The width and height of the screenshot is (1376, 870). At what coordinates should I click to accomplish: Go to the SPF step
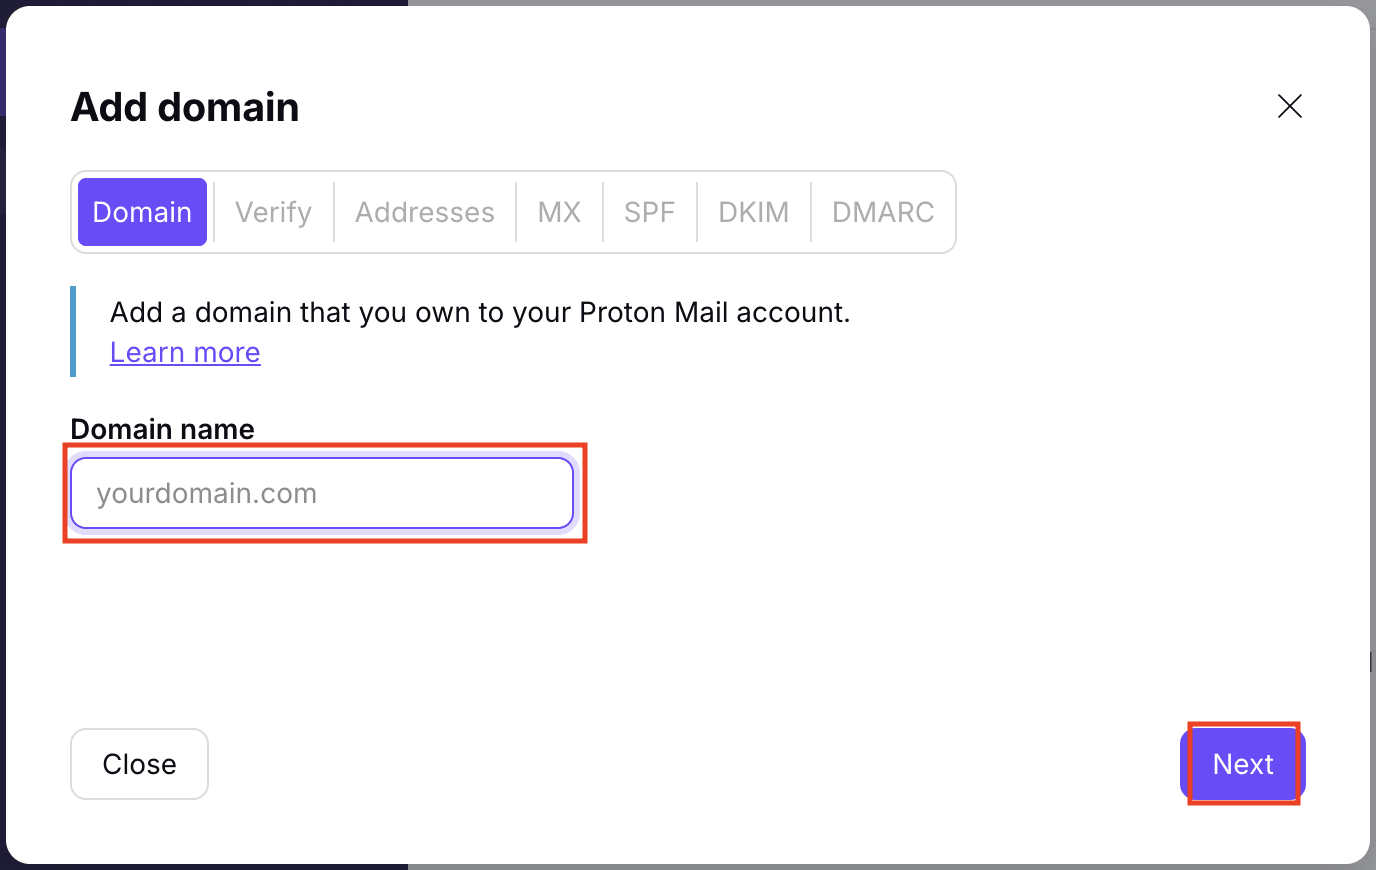[x=649, y=211]
